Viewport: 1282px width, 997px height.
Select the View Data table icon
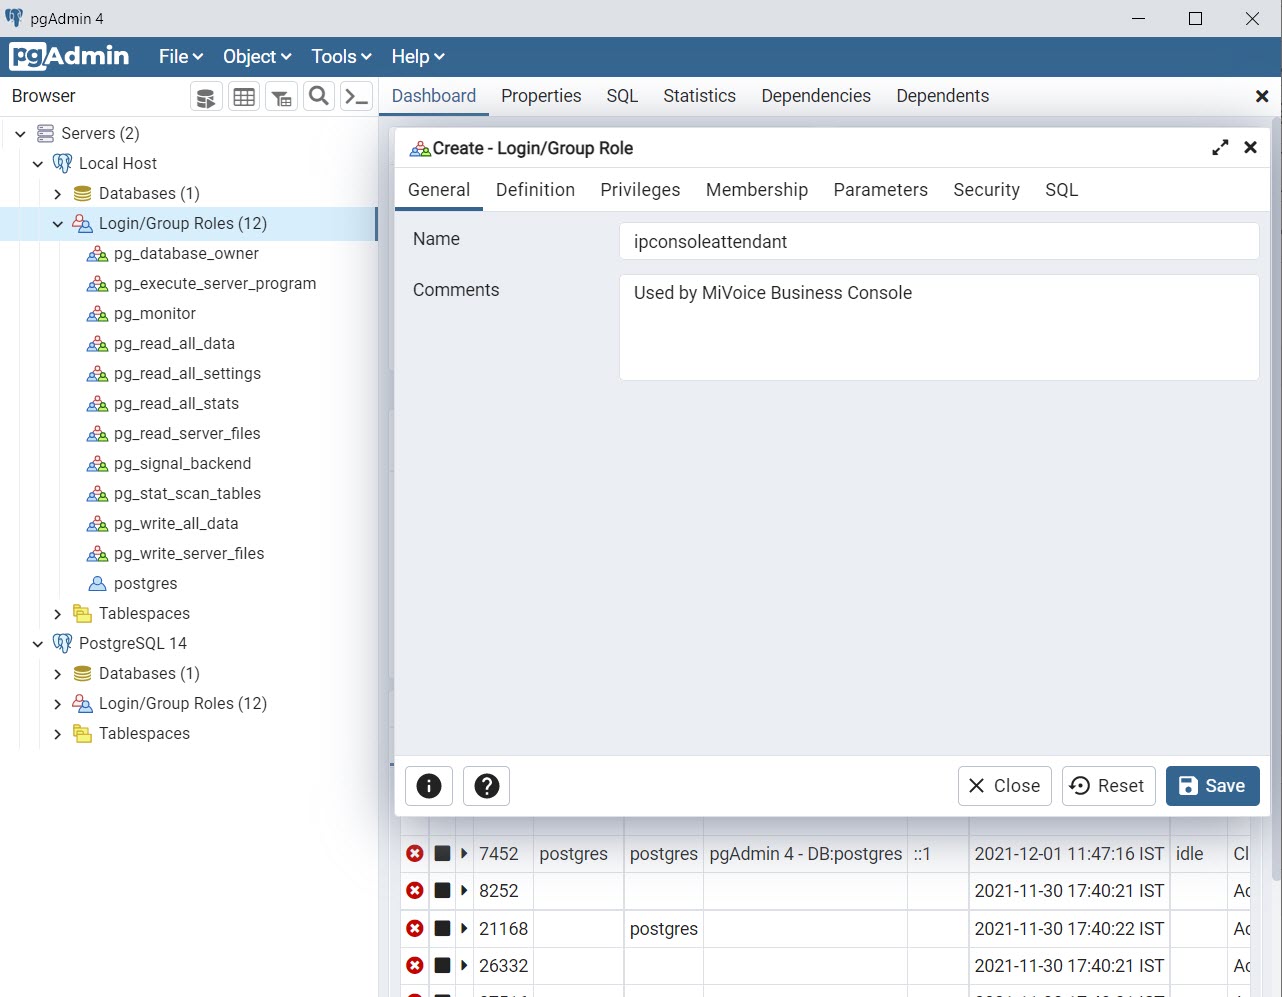point(244,96)
